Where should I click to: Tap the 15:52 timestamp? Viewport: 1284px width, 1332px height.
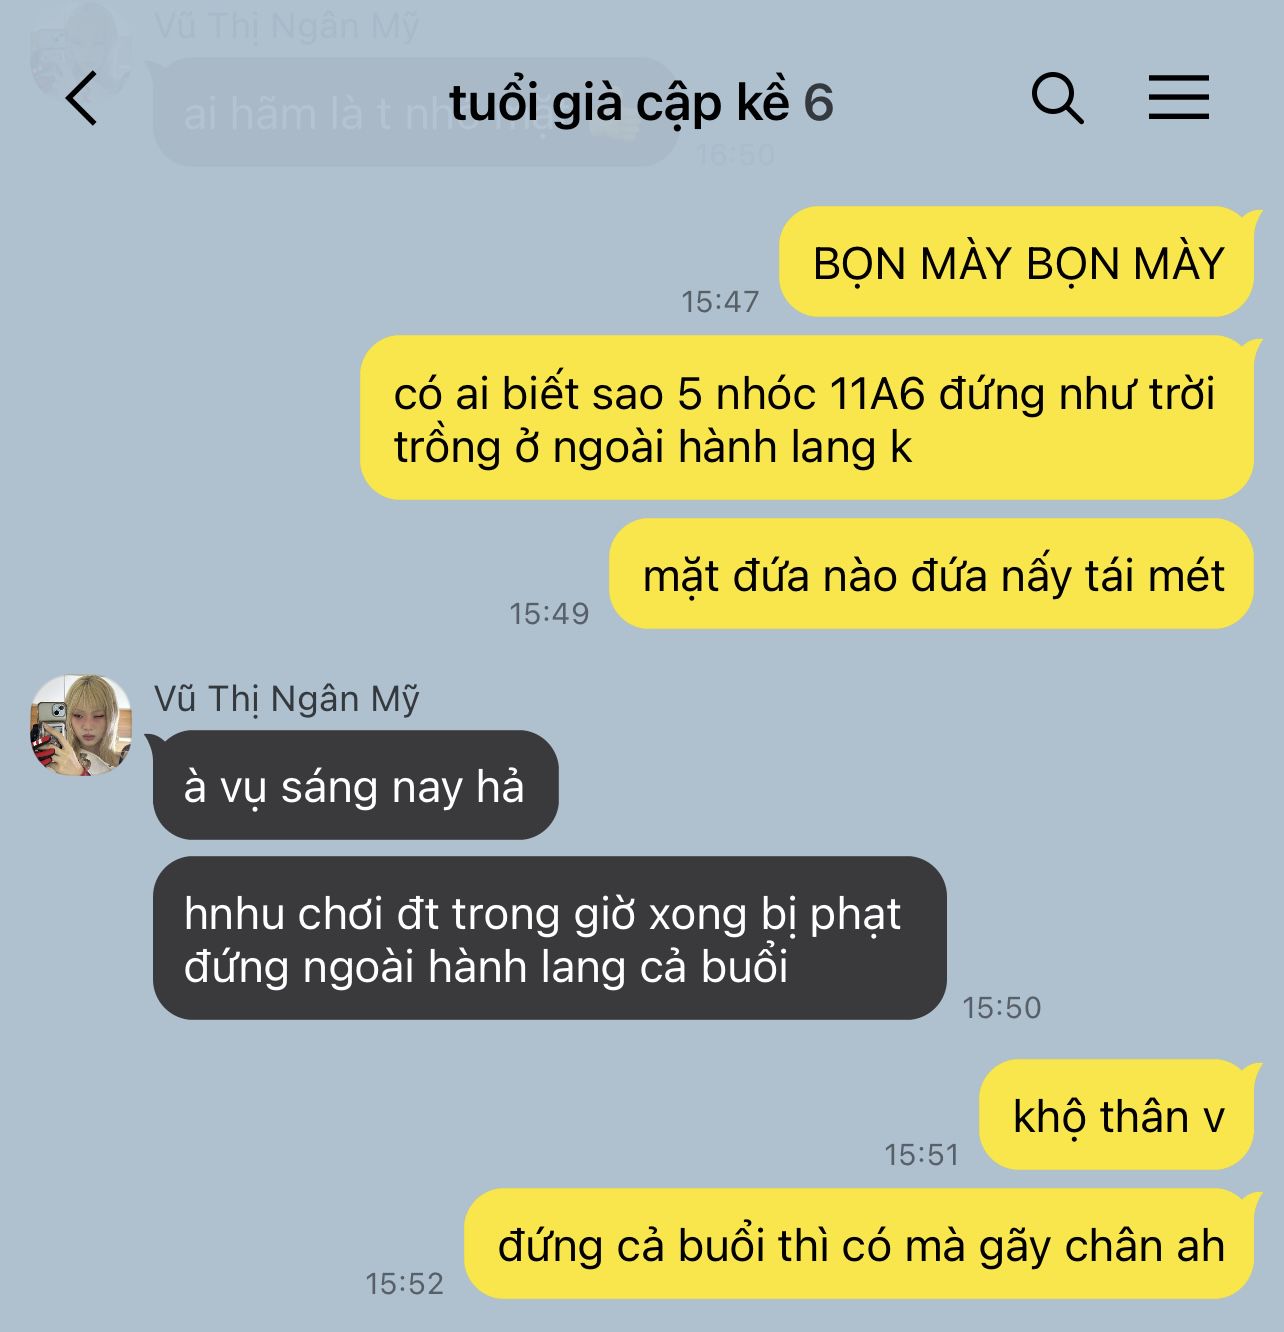[405, 1283]
